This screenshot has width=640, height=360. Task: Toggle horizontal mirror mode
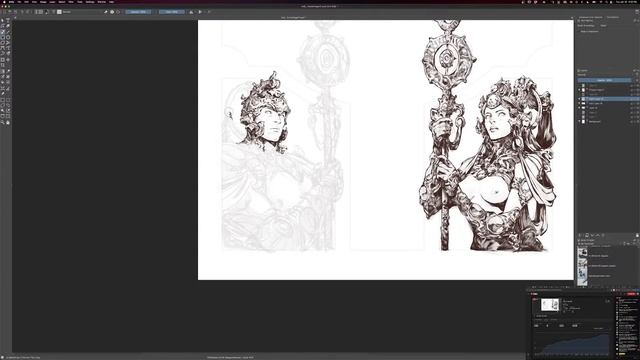[x=191, y=12]
